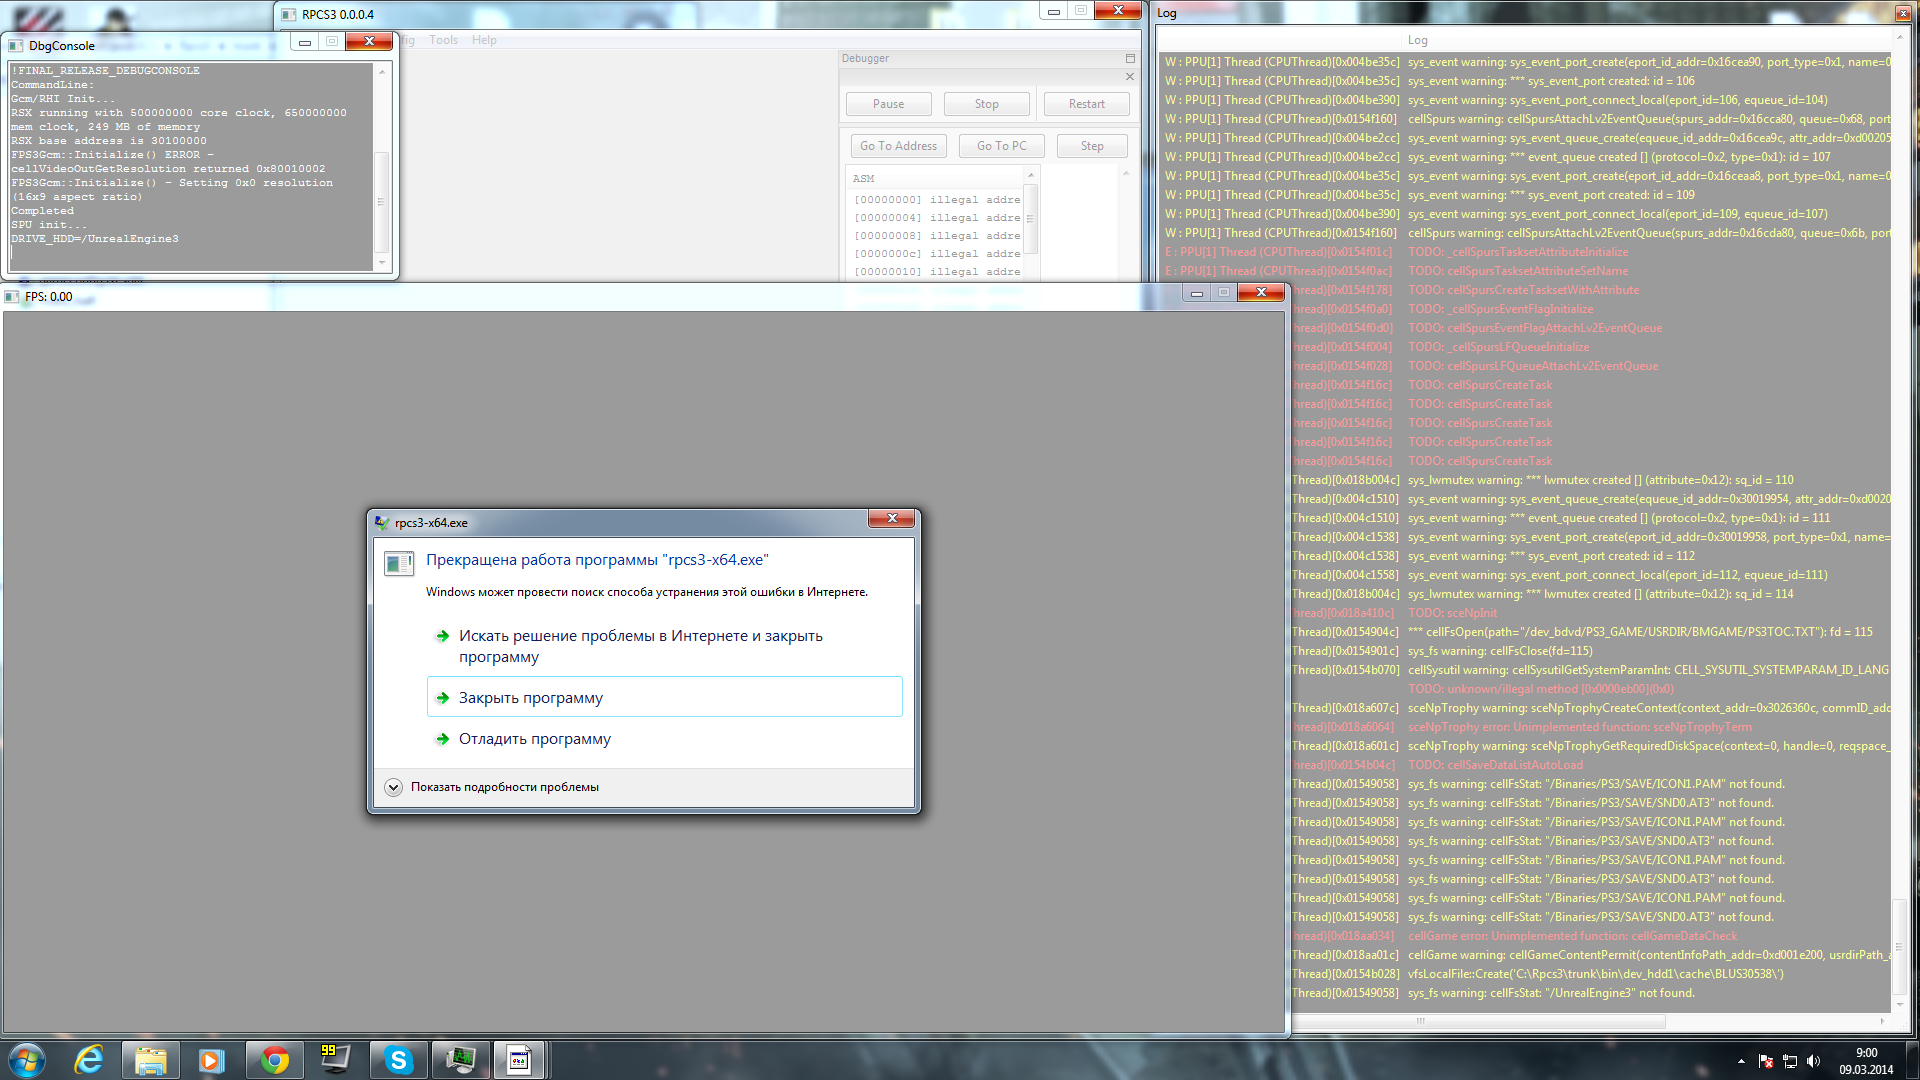The width and height of the screenshot is (1920, 1080).
Task: Open the Help menu in RPCS3
Action: [x=484, y=40]
